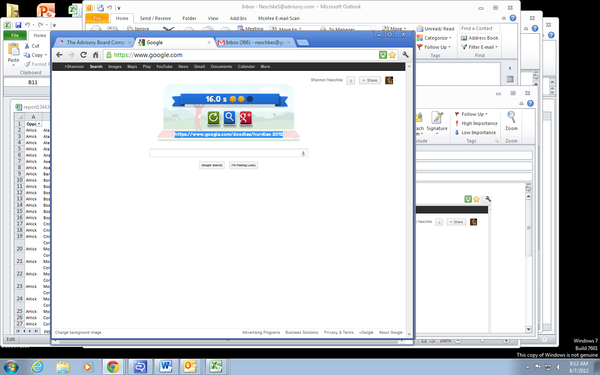Expand Outlook Categorize dropdown
Image resolution: width=600 pixels, height=375 pixels.
(450, 38)
